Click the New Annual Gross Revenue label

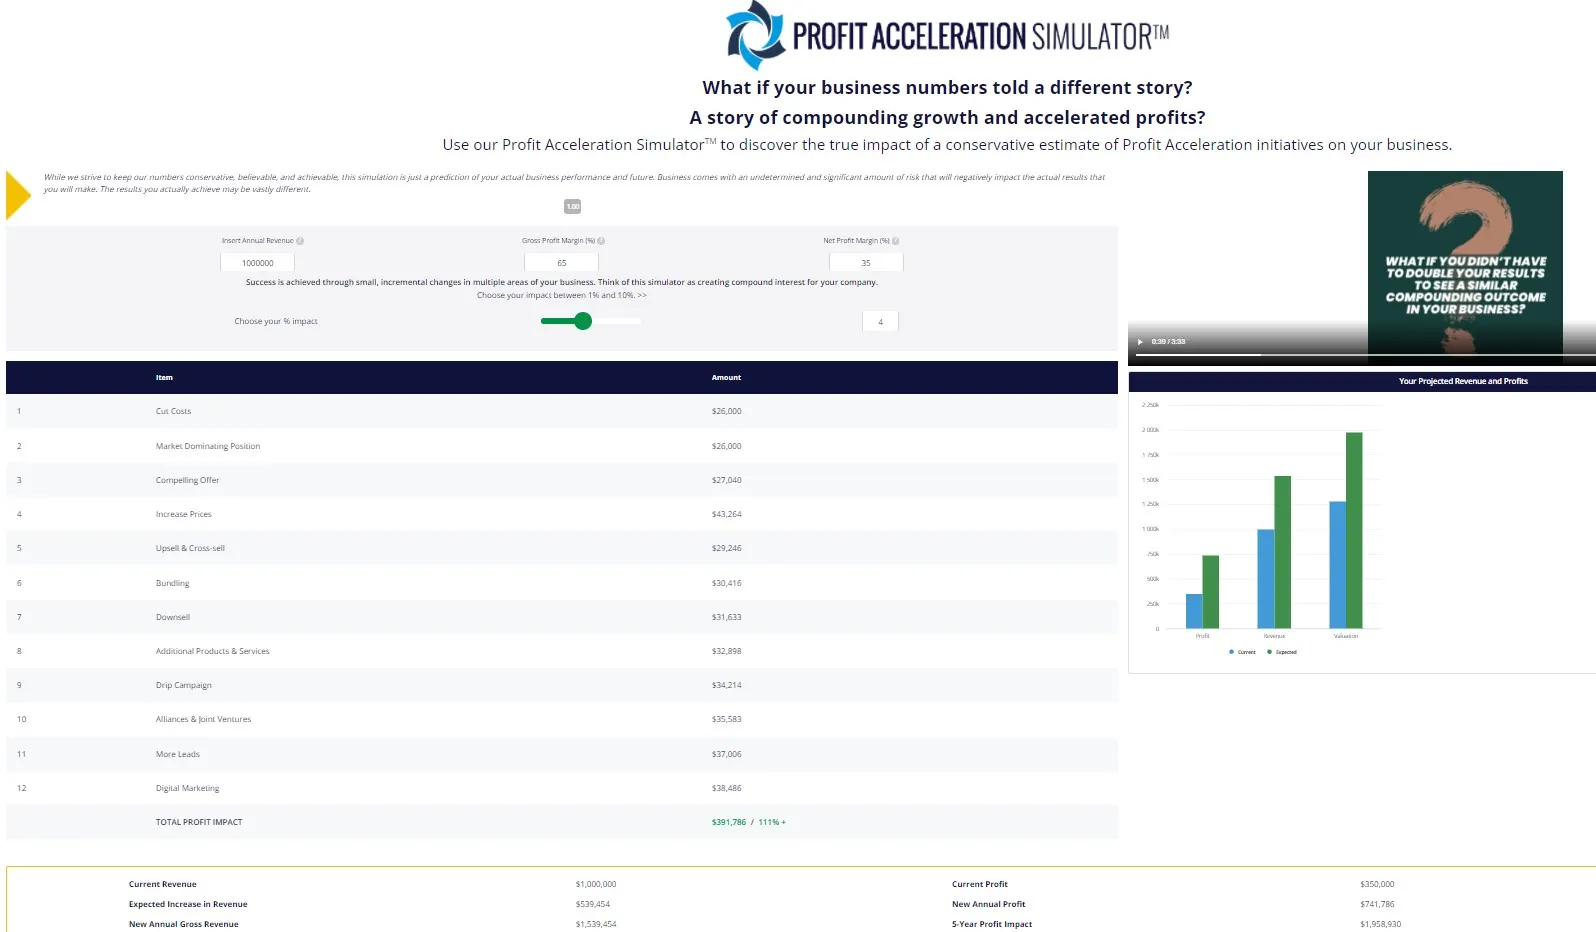coord(183,924)
